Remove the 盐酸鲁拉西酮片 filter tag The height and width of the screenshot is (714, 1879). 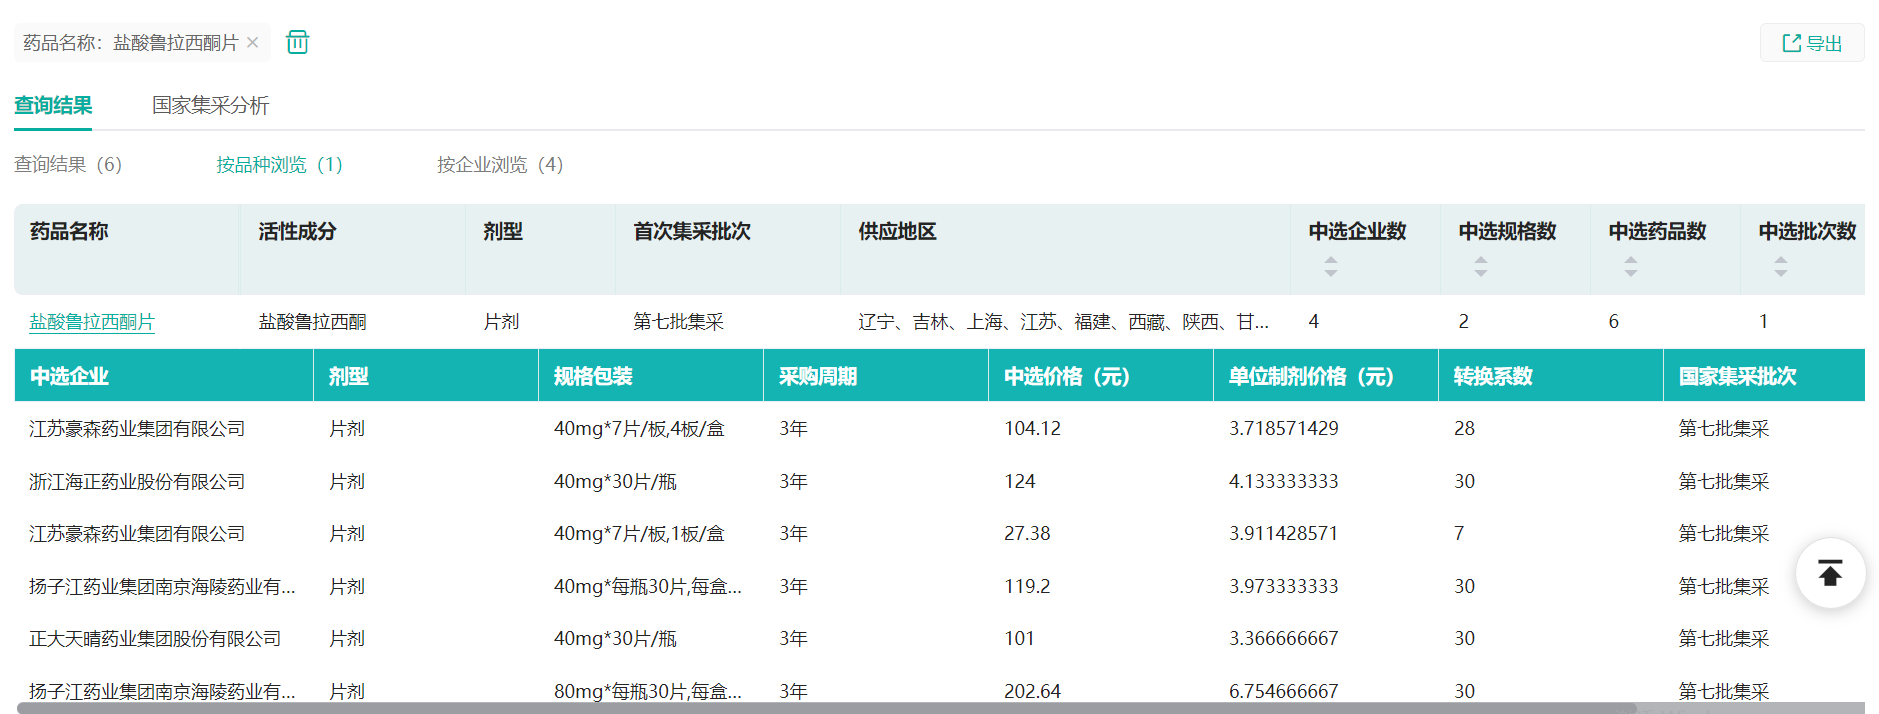pos(253,42)
